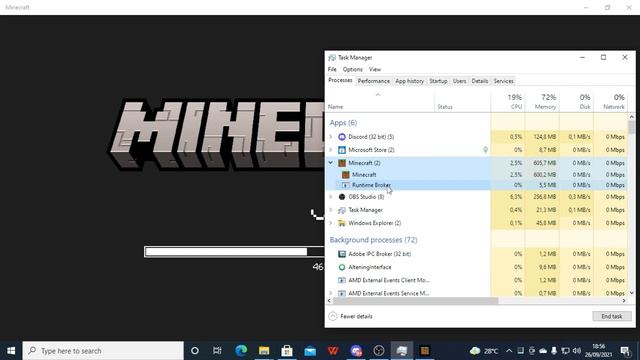Expand the Discord (32 bit) process group
Screen dimensions: 640x360
(x=331, y=137)
